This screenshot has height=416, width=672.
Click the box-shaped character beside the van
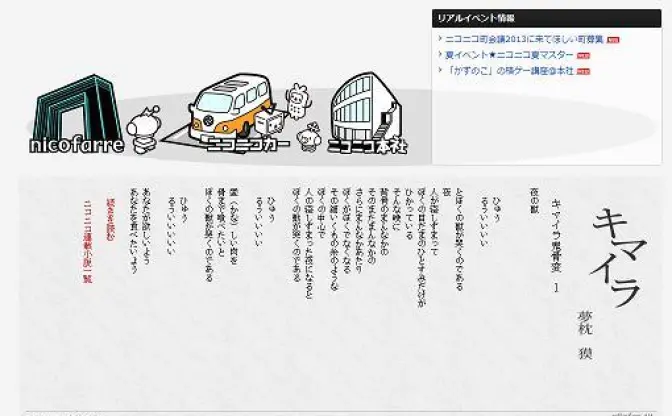pos(270,122)
